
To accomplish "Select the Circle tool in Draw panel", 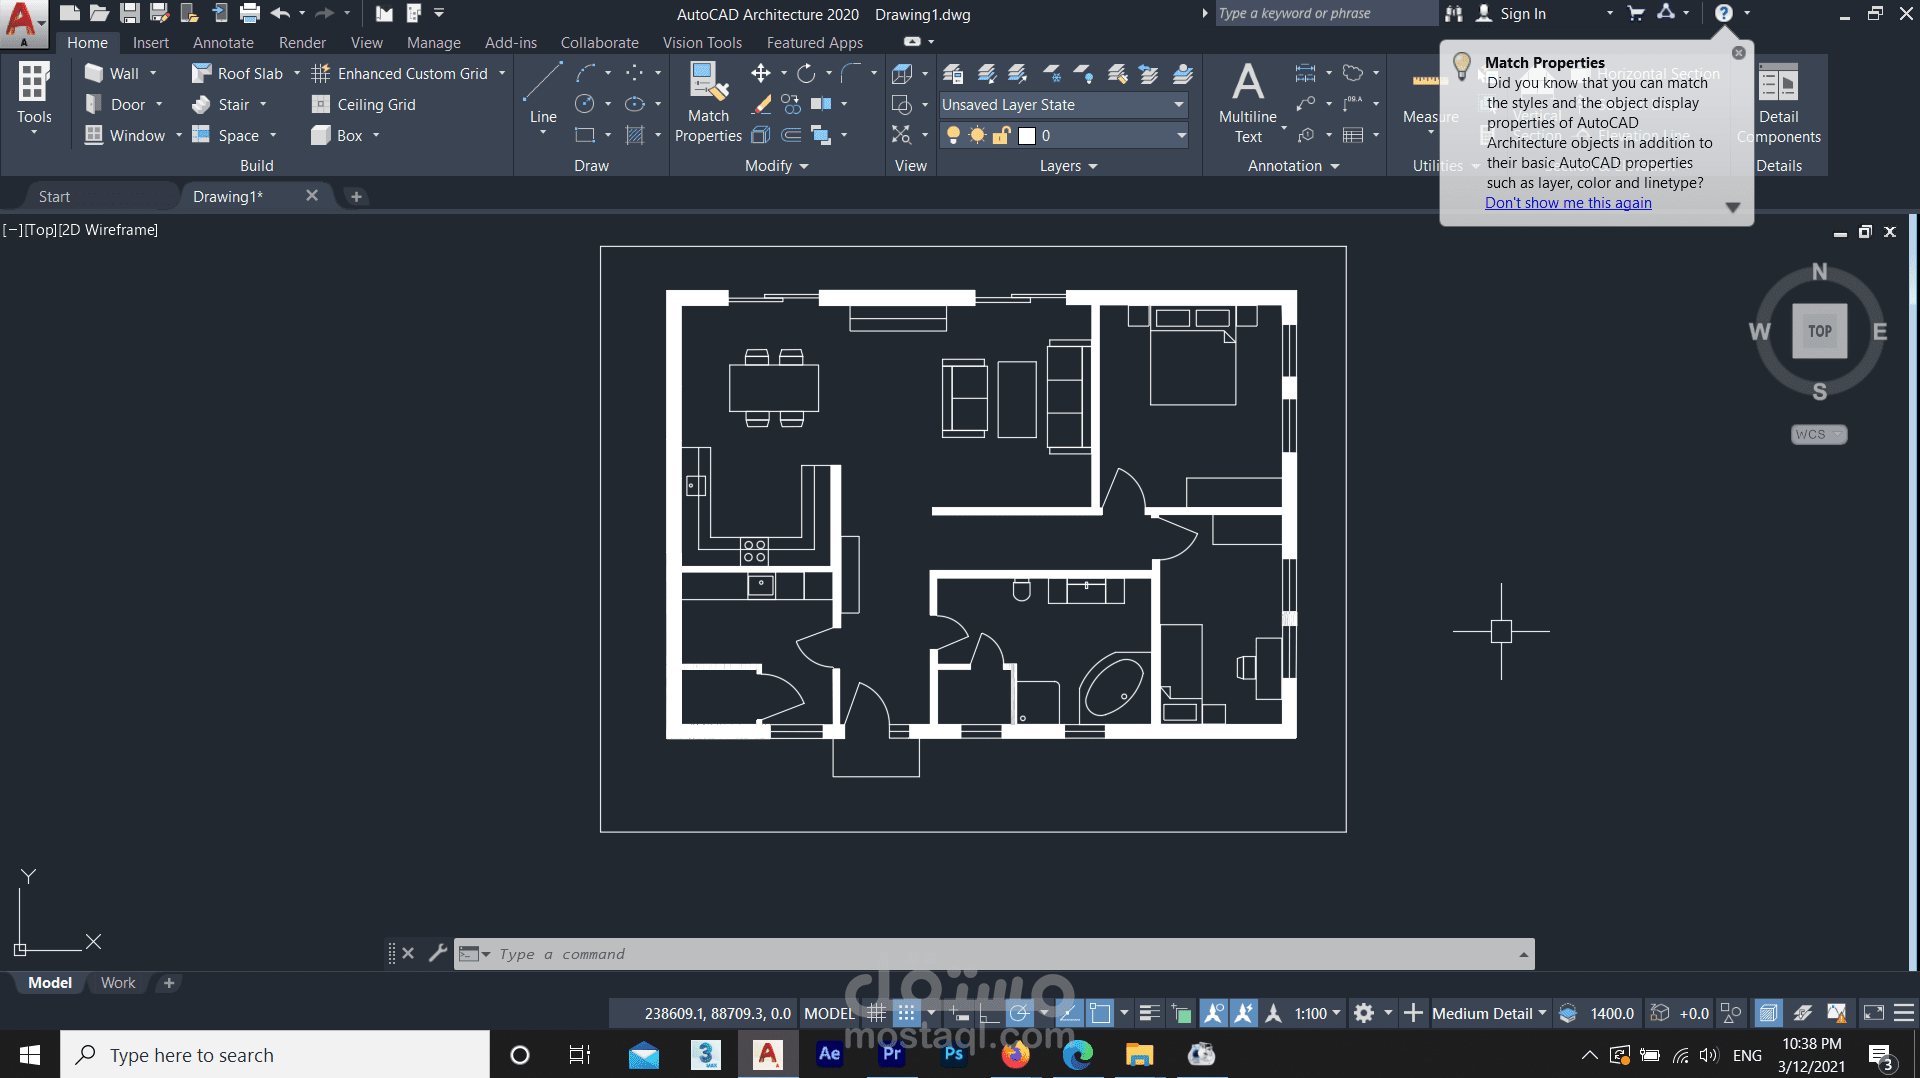I will (x=586, y=104).
